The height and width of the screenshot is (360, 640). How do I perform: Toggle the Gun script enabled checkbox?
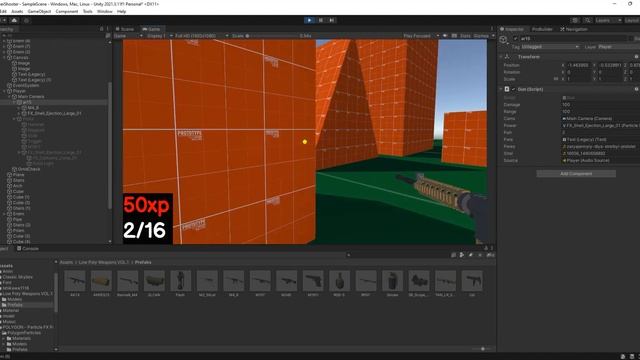click(514, 89)
